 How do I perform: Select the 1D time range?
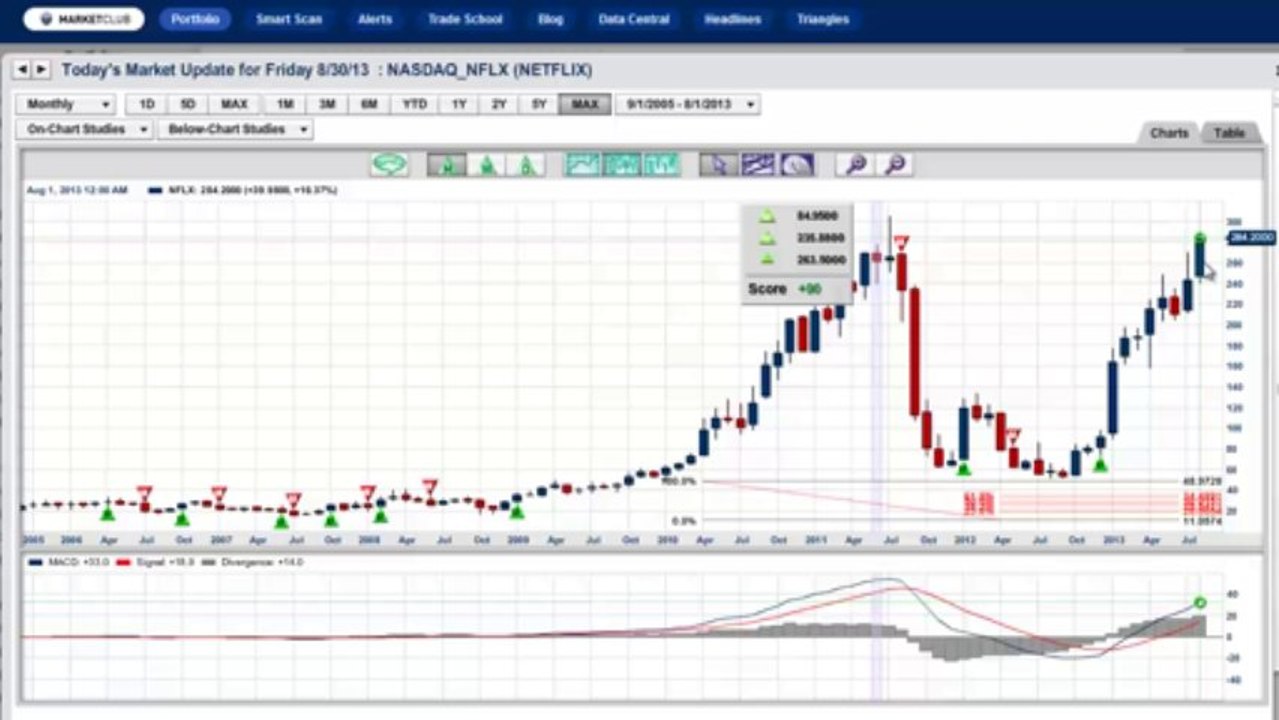pos(147,104)
